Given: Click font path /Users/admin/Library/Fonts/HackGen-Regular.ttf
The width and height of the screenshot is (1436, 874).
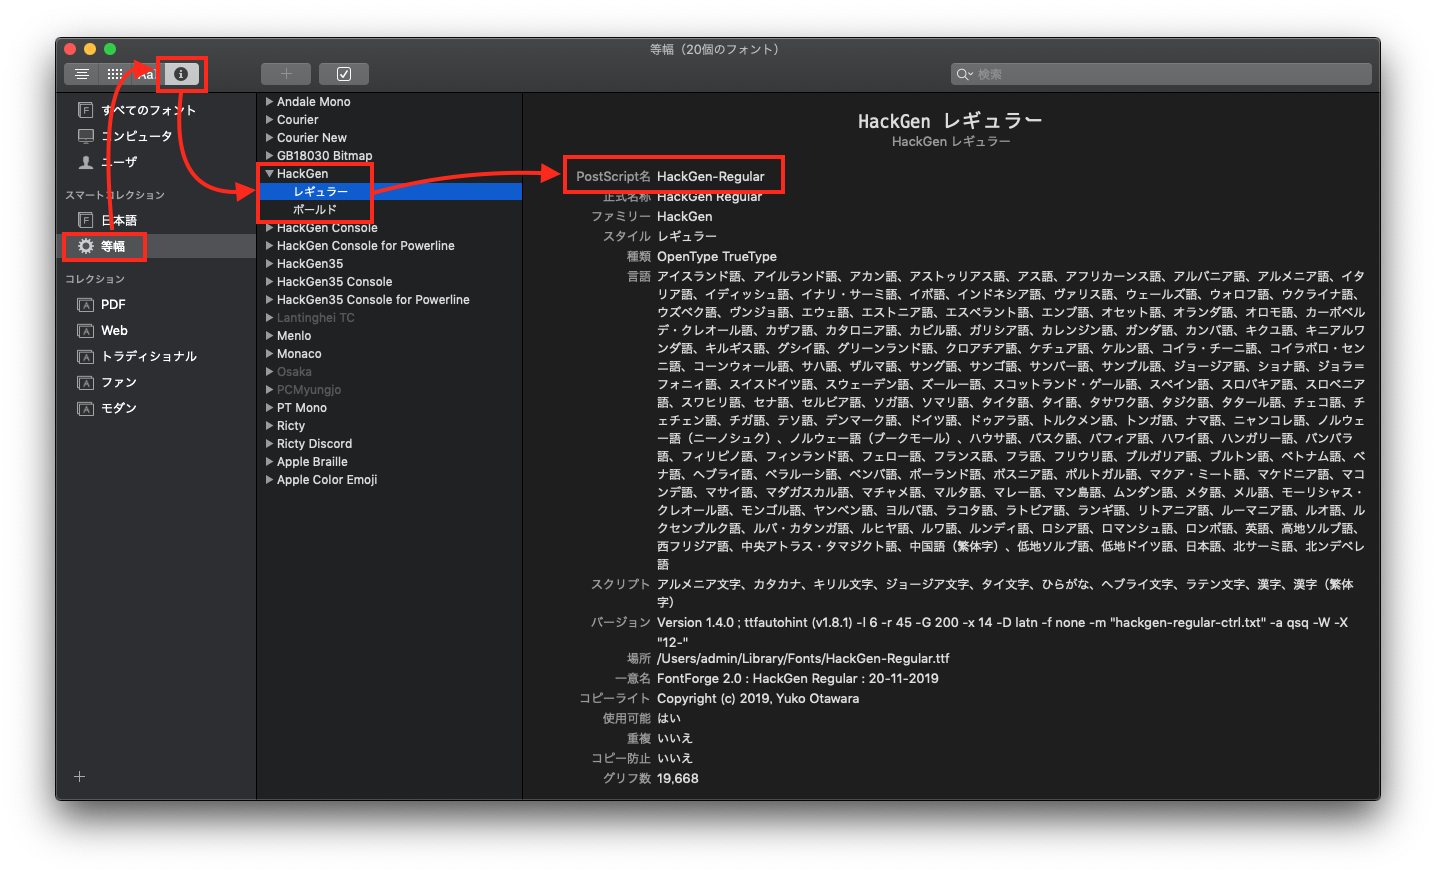Looking at the screenshot, I should [x=803, y=658].
